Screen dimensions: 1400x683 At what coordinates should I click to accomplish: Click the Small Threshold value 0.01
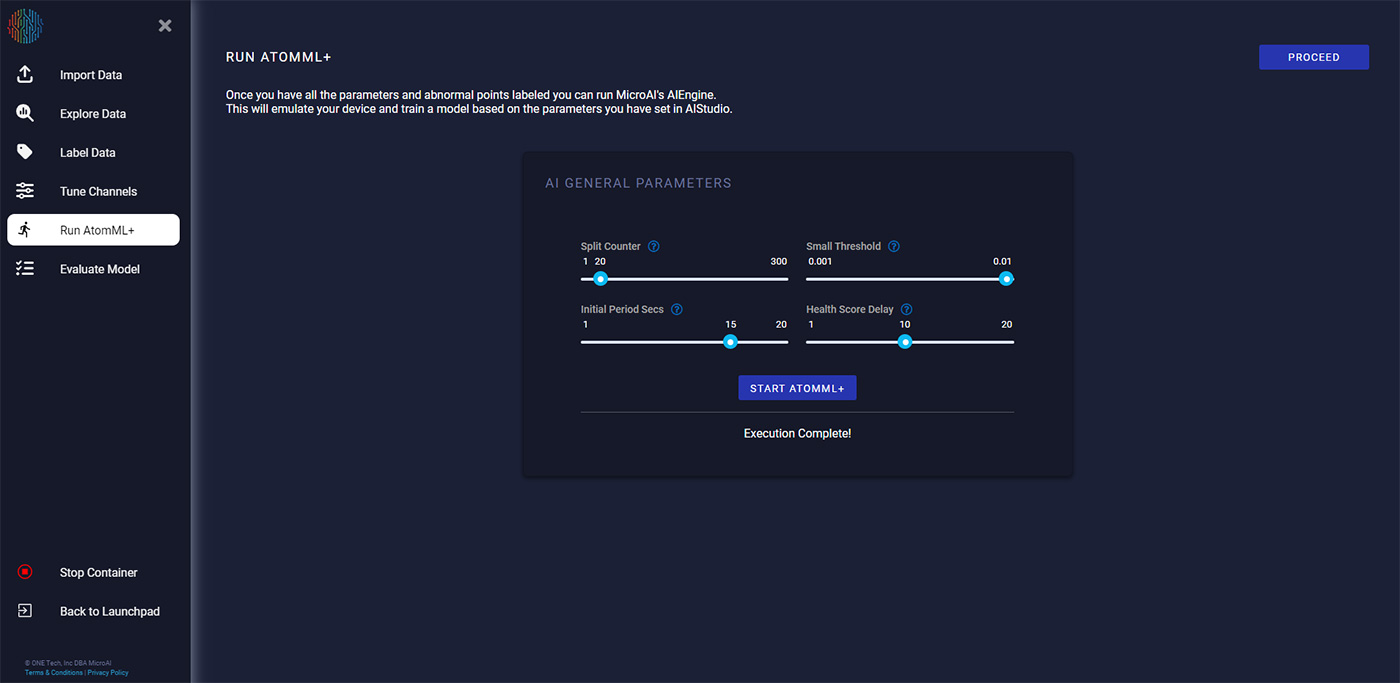(x=1003, y=262)
